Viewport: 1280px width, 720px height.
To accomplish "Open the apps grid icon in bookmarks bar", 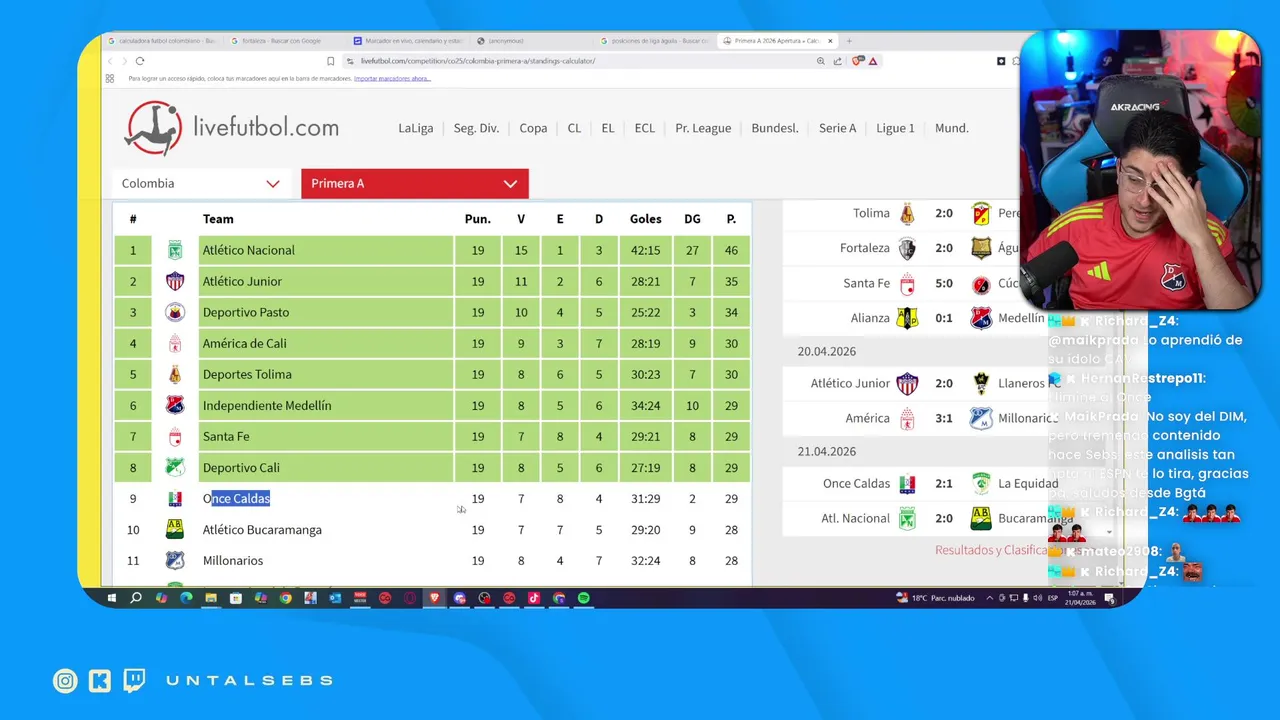I will point(110,78).
